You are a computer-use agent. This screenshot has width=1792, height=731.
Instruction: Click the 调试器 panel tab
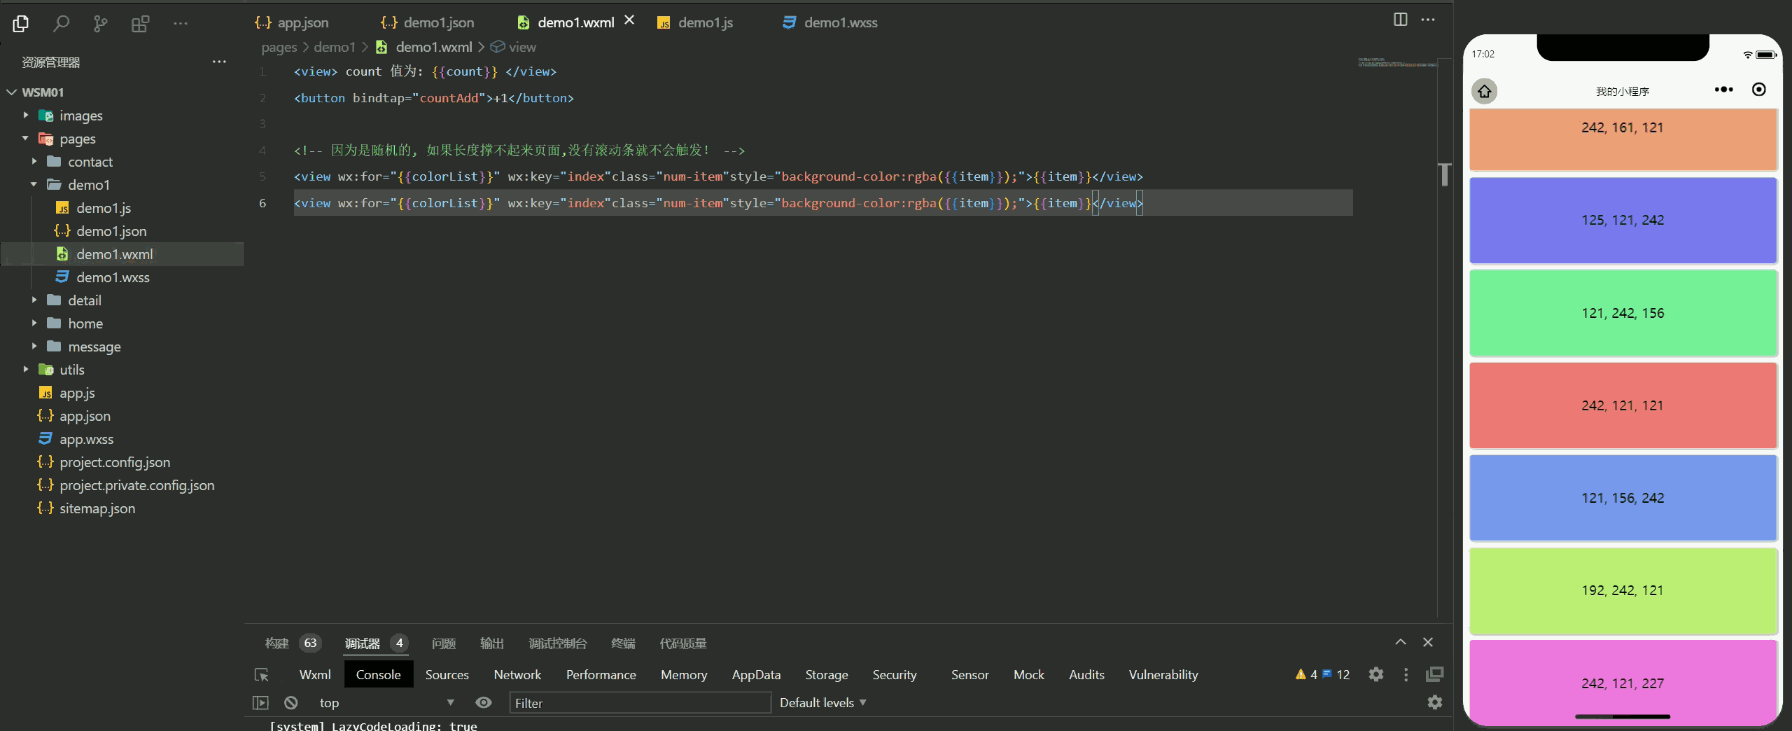[362, 643]
